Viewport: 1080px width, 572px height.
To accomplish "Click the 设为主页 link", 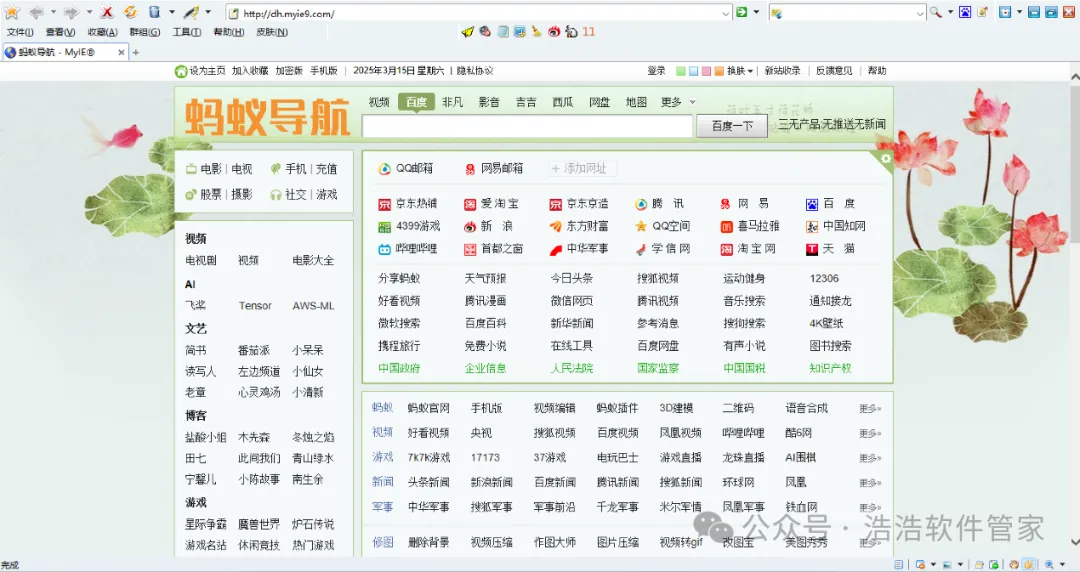I will pos(207,71).
